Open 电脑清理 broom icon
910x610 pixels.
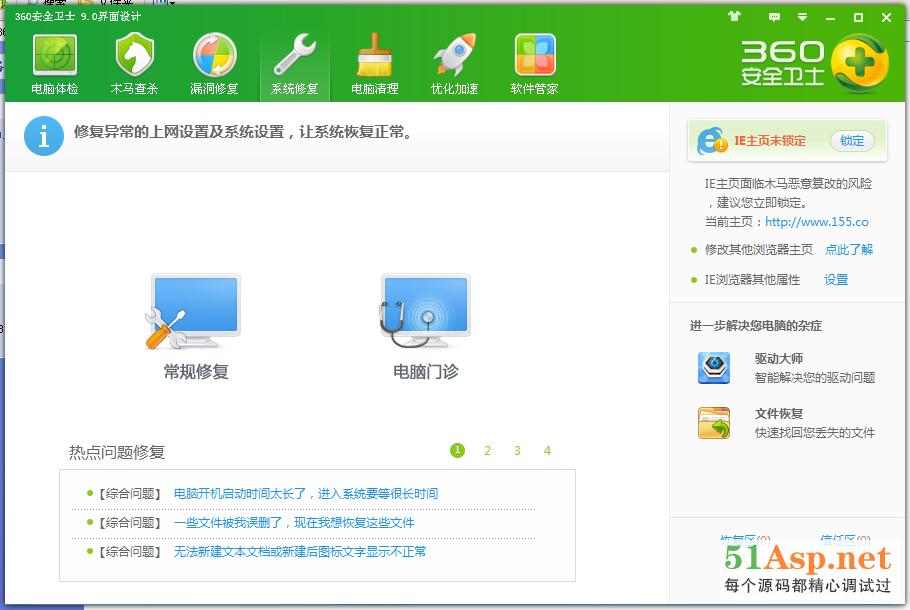click(374, 55)
